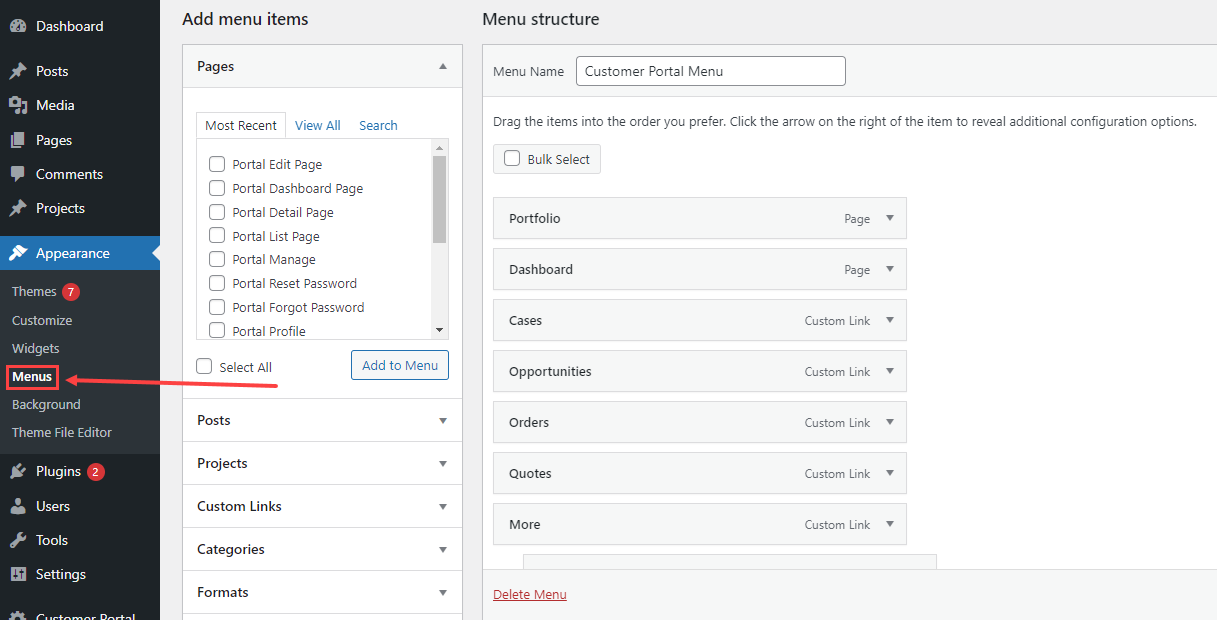1217x620 pixels.
Task: Click the Posts pushpin icon
Action: (x=18, y=71)
